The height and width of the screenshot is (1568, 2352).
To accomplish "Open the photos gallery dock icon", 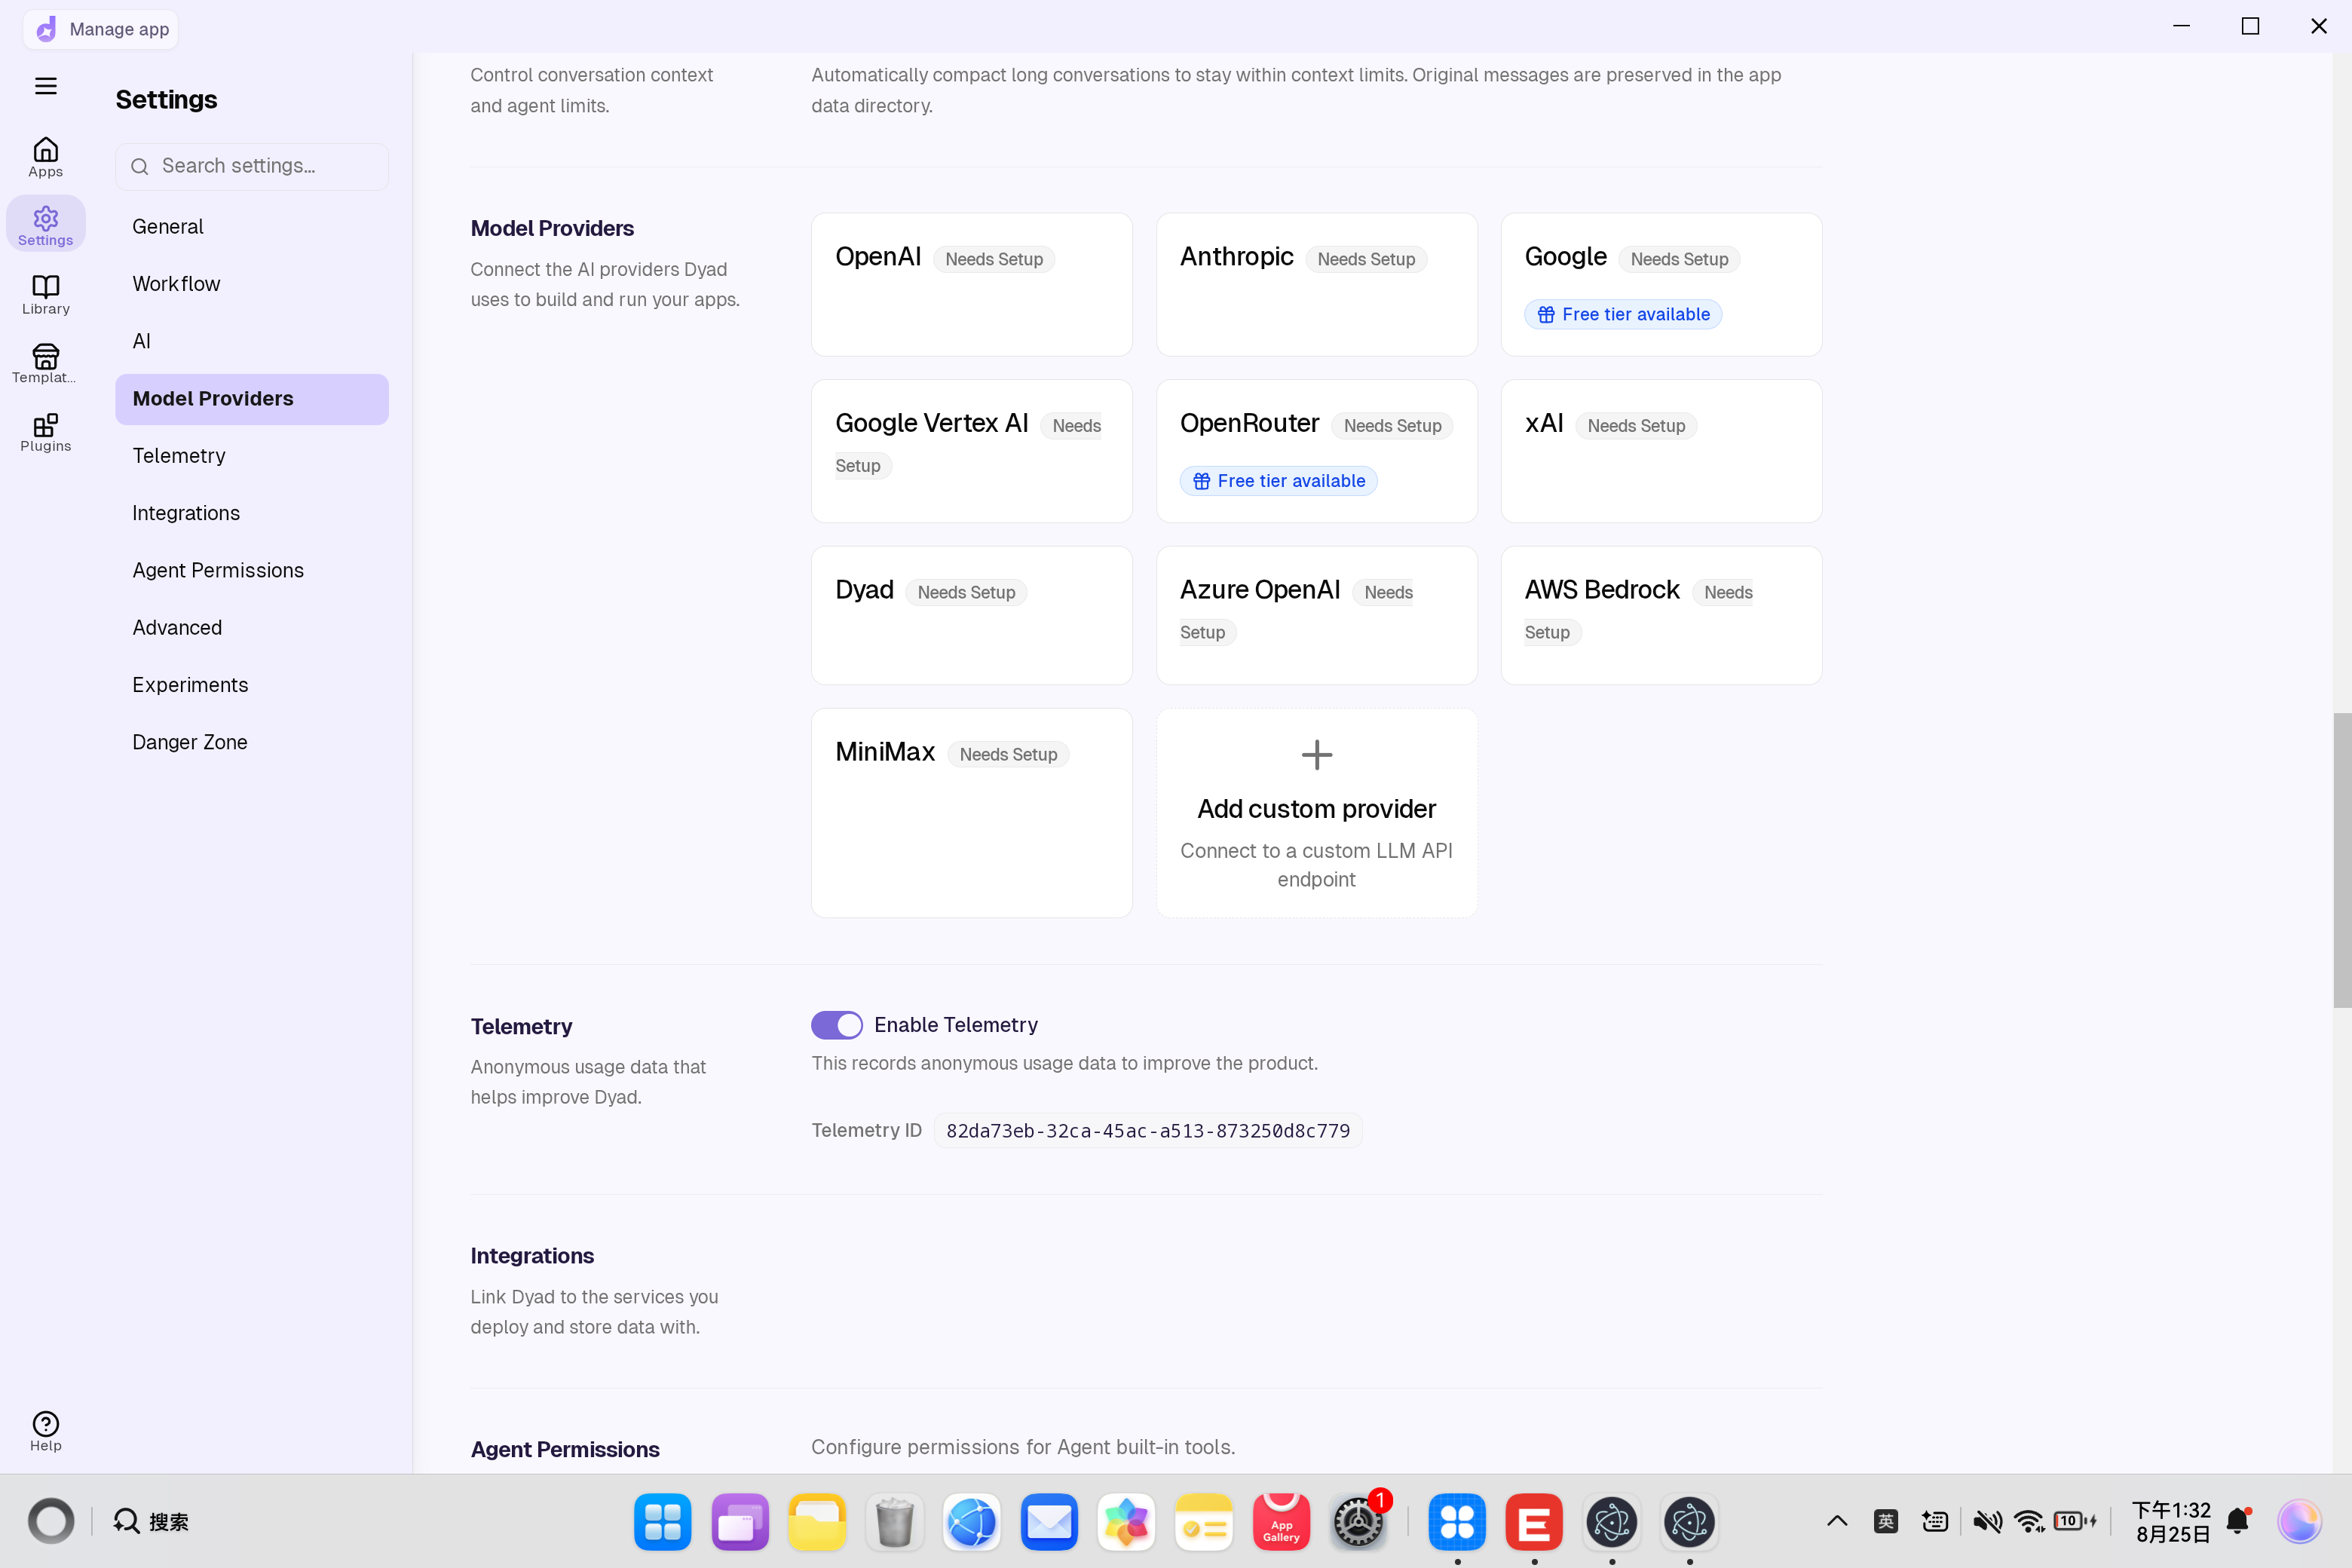I will click(1126, 1522).
